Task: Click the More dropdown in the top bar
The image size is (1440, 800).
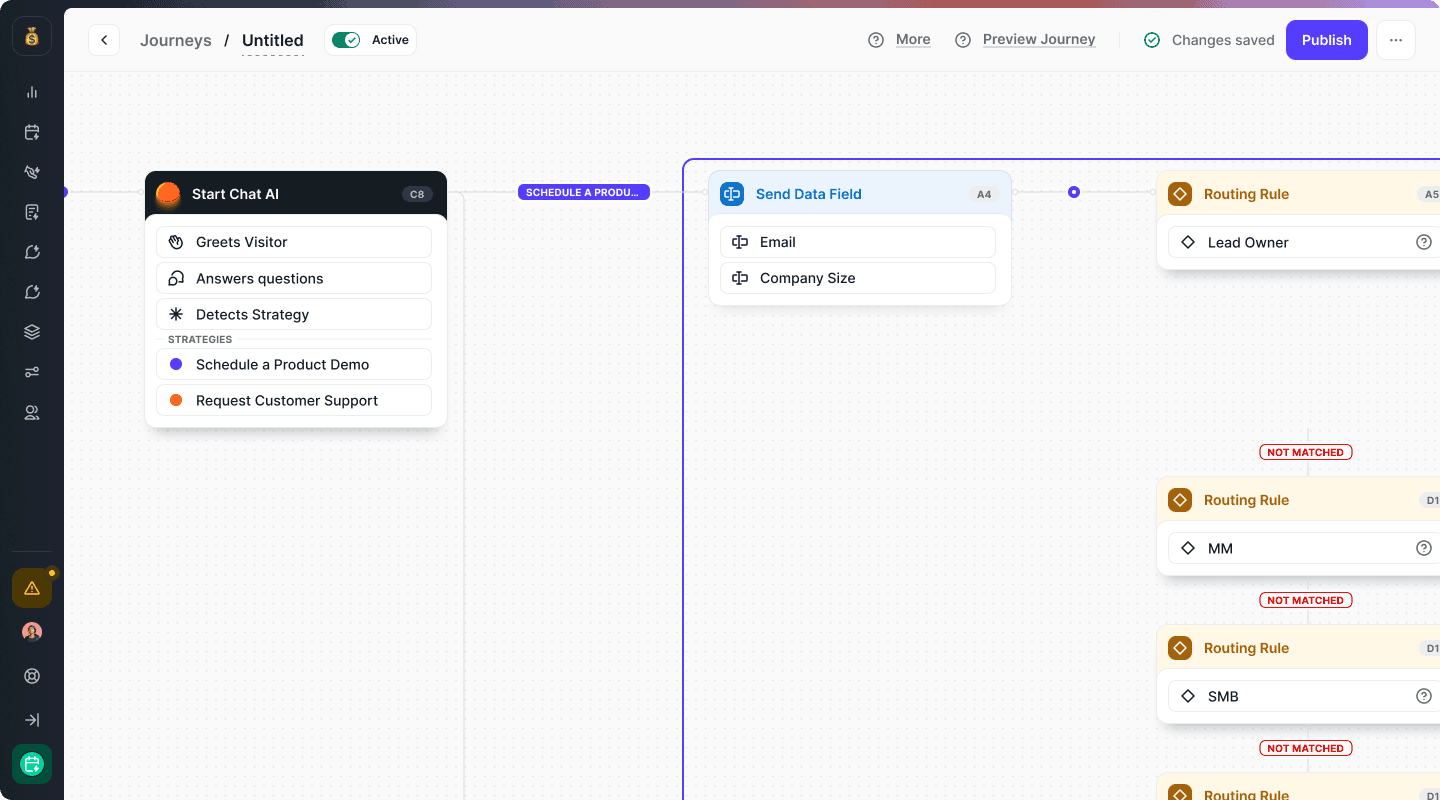Action: point(912,39)
